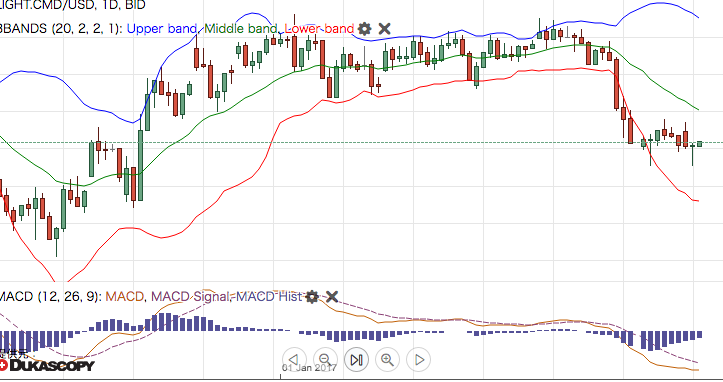Screen dimensions: 723x382
Task: Remove the MACD indicator
Action: click(332, 297)
